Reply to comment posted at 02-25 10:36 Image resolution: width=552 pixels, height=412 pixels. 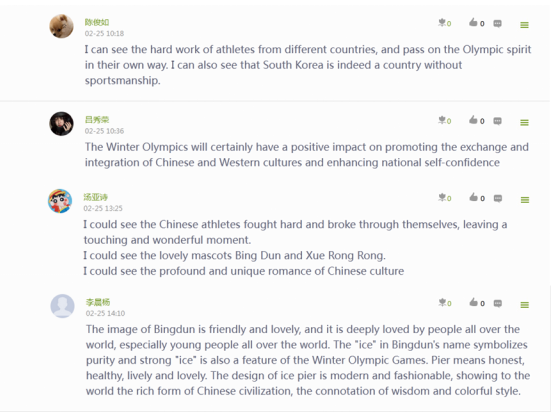(497, 121)
